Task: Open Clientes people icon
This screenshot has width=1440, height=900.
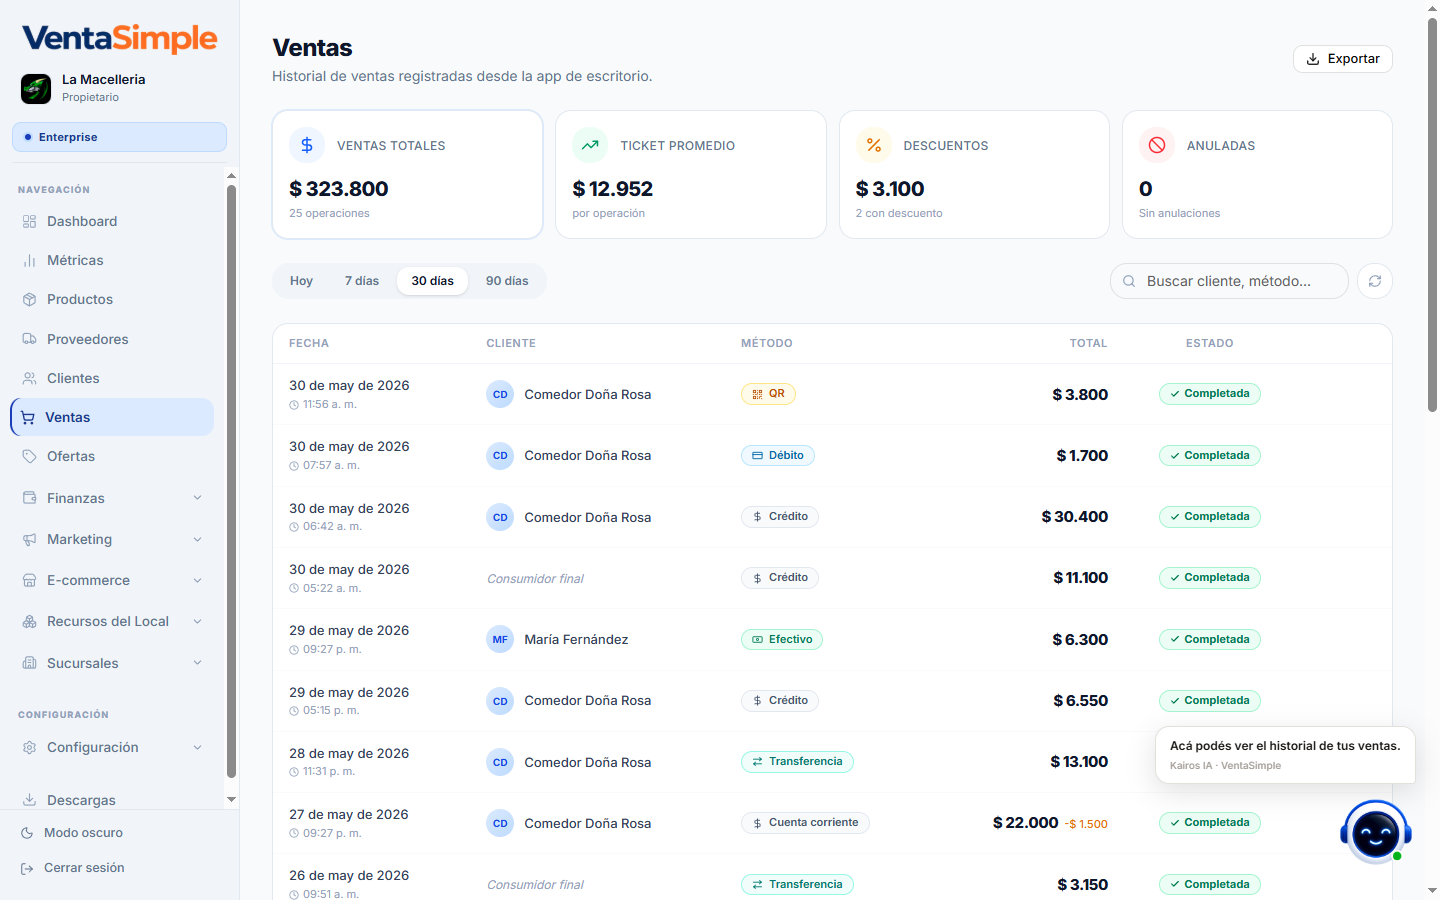Action: pos(29,378)
